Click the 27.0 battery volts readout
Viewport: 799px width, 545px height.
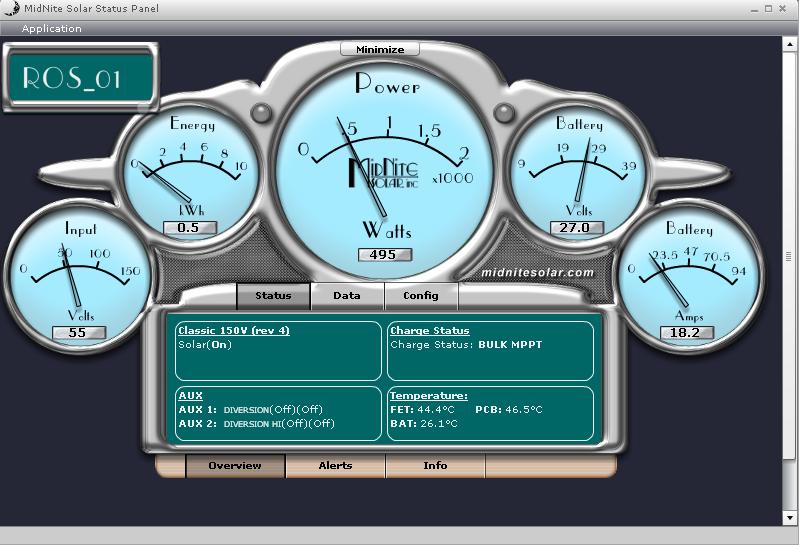coord(577,228)
